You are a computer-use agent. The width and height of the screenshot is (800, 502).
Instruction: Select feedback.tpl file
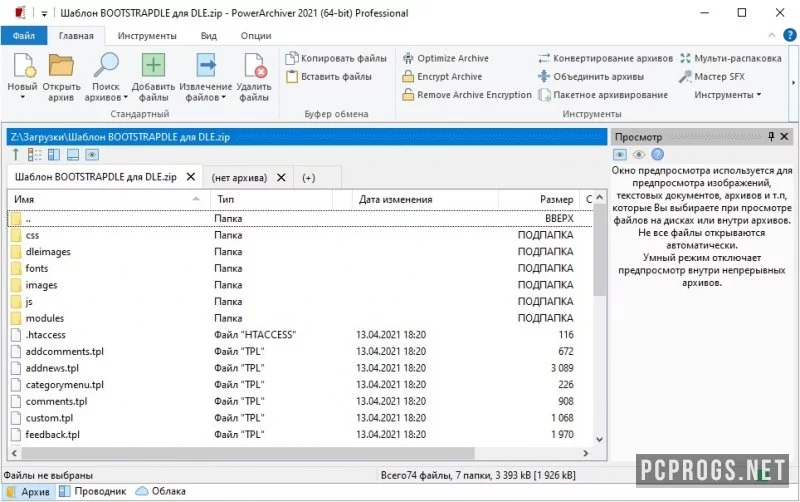click(300, 435)
